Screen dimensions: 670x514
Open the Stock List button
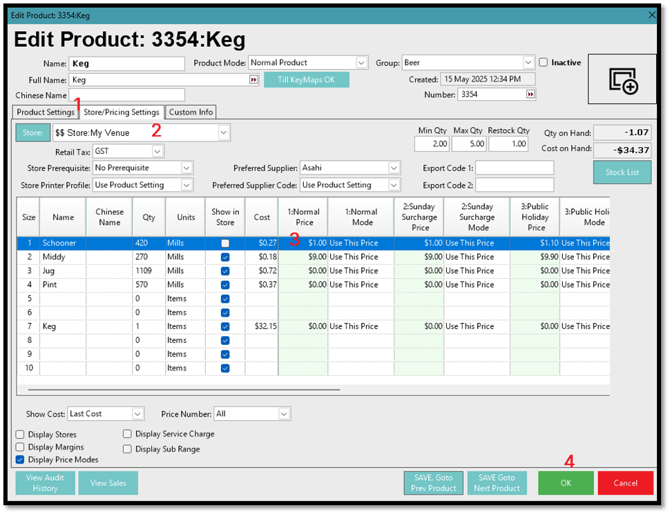[x=622, y=173]
